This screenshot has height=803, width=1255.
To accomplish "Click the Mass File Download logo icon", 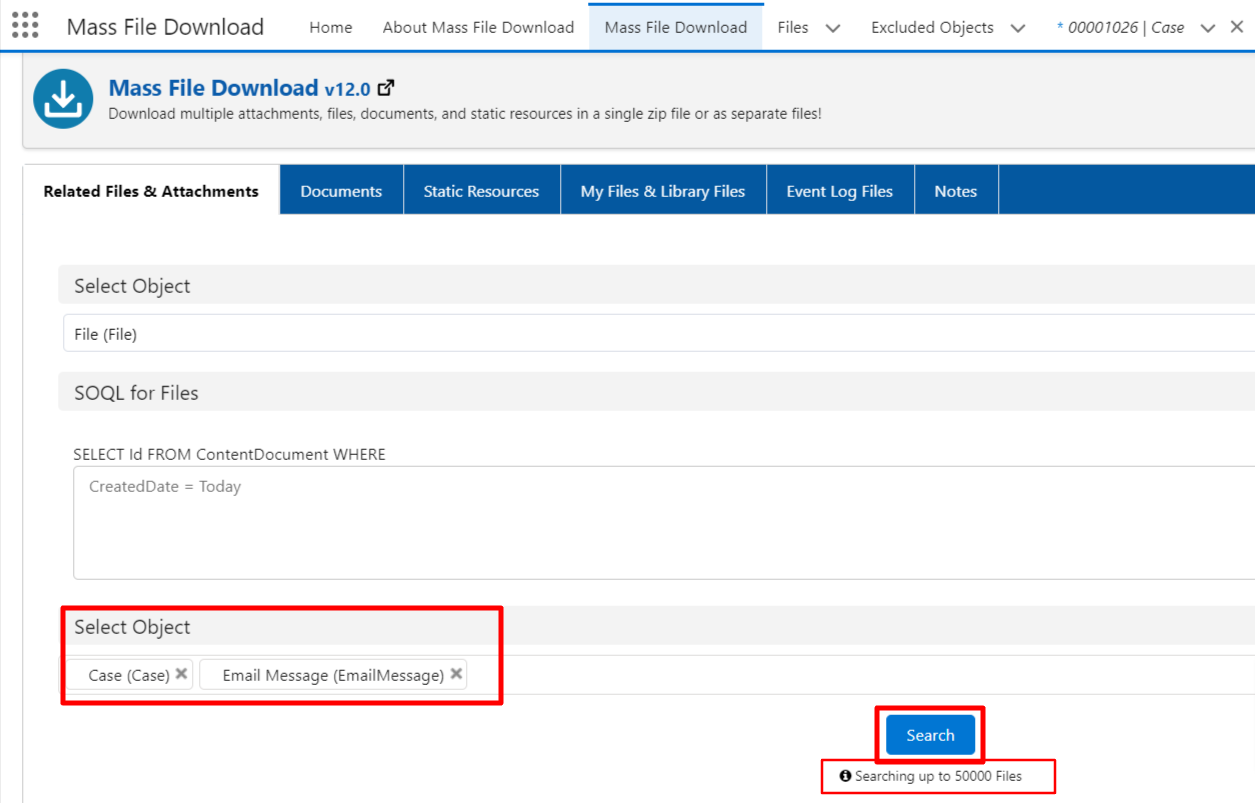I will pyautogui.click(x=63, y=100).
